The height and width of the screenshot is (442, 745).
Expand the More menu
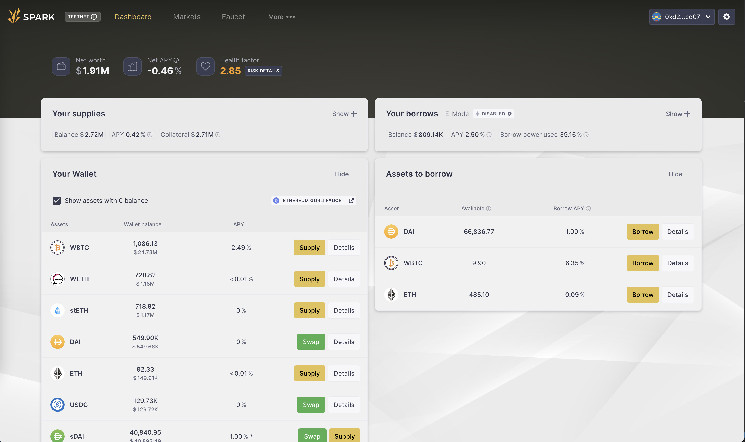point(282,17)
